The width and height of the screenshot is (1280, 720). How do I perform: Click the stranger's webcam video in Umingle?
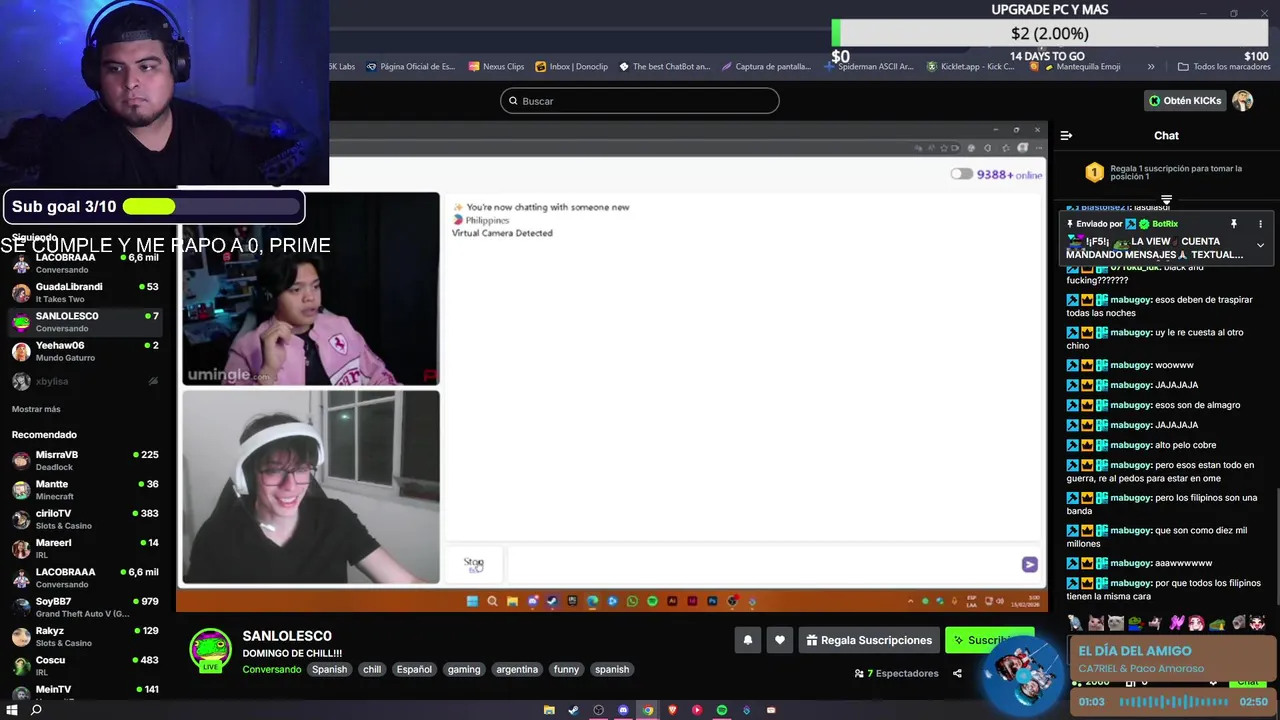pos(310,289)
